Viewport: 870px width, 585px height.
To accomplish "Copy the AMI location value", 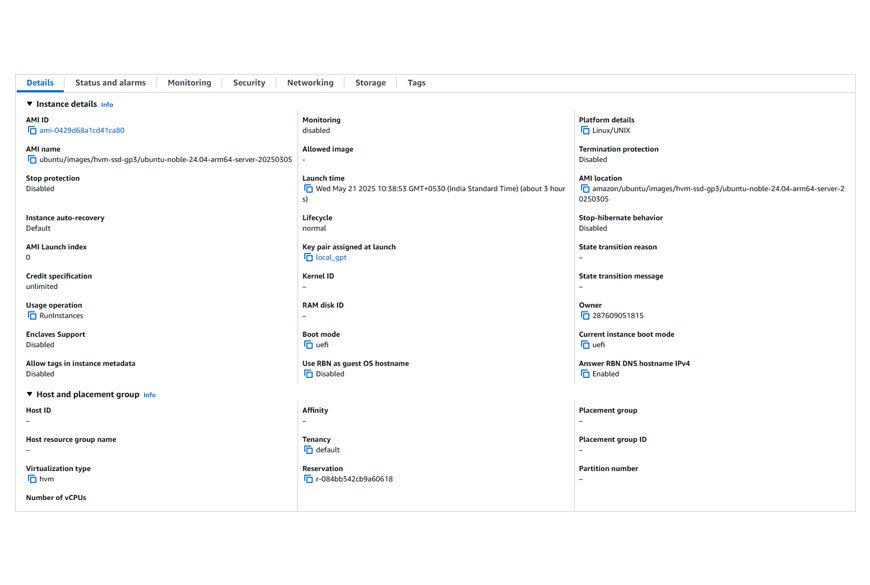I will pyautogui.click(x=585, y=189).
